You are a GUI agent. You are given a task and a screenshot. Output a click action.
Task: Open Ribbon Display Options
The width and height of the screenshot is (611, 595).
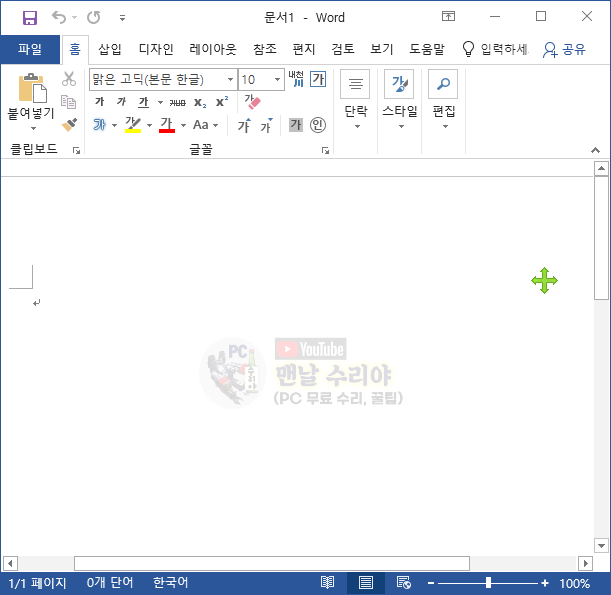click(x=448, y=16)
